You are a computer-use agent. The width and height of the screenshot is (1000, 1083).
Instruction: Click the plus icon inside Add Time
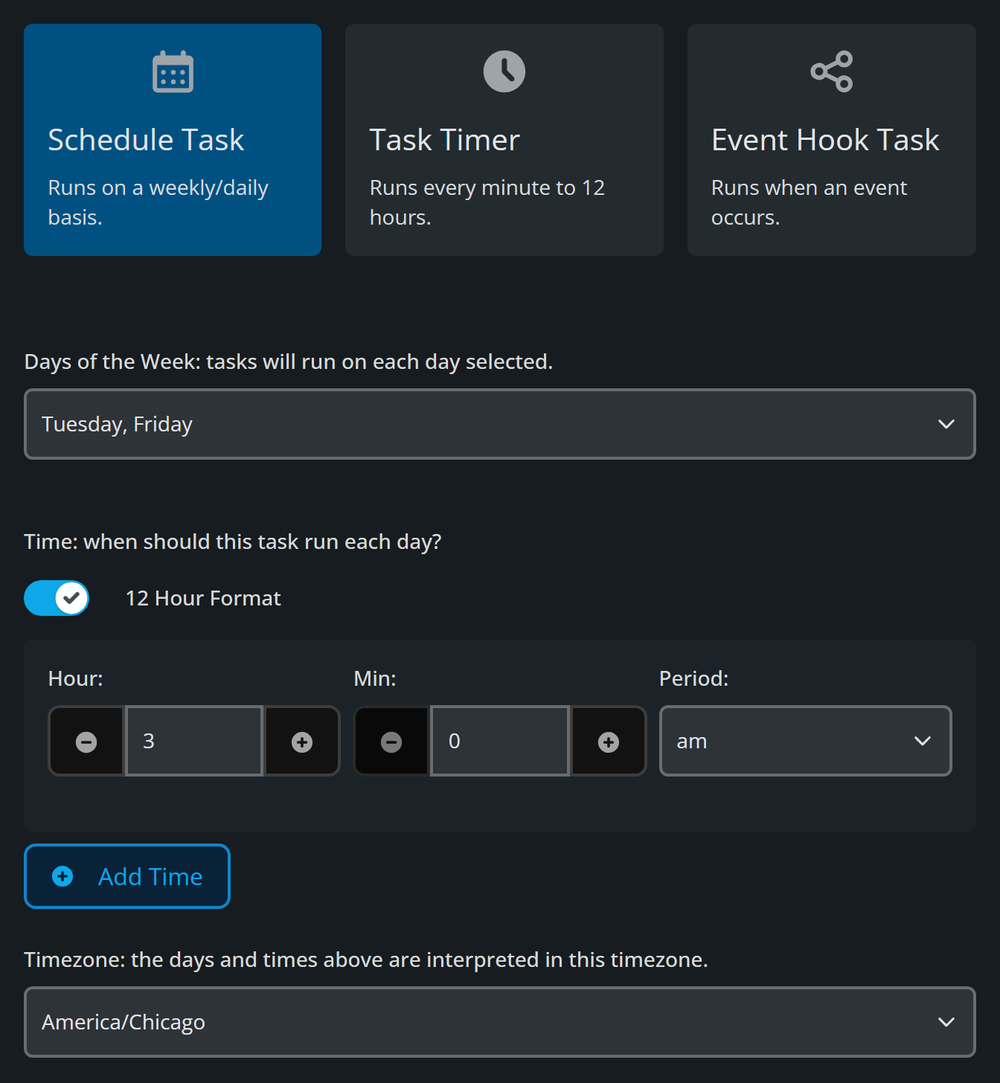62,876
